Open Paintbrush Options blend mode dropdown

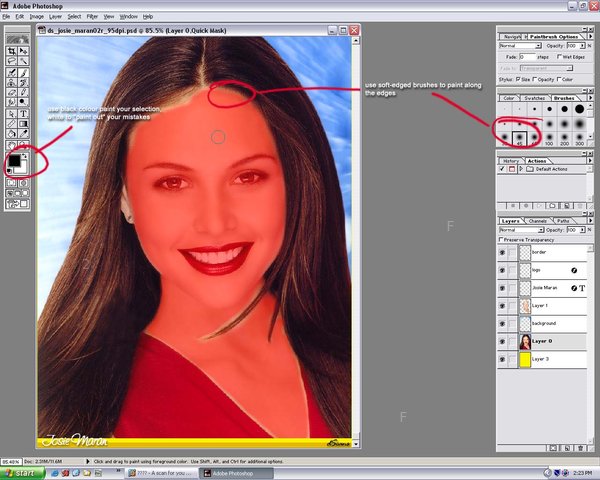click(538, 46)
